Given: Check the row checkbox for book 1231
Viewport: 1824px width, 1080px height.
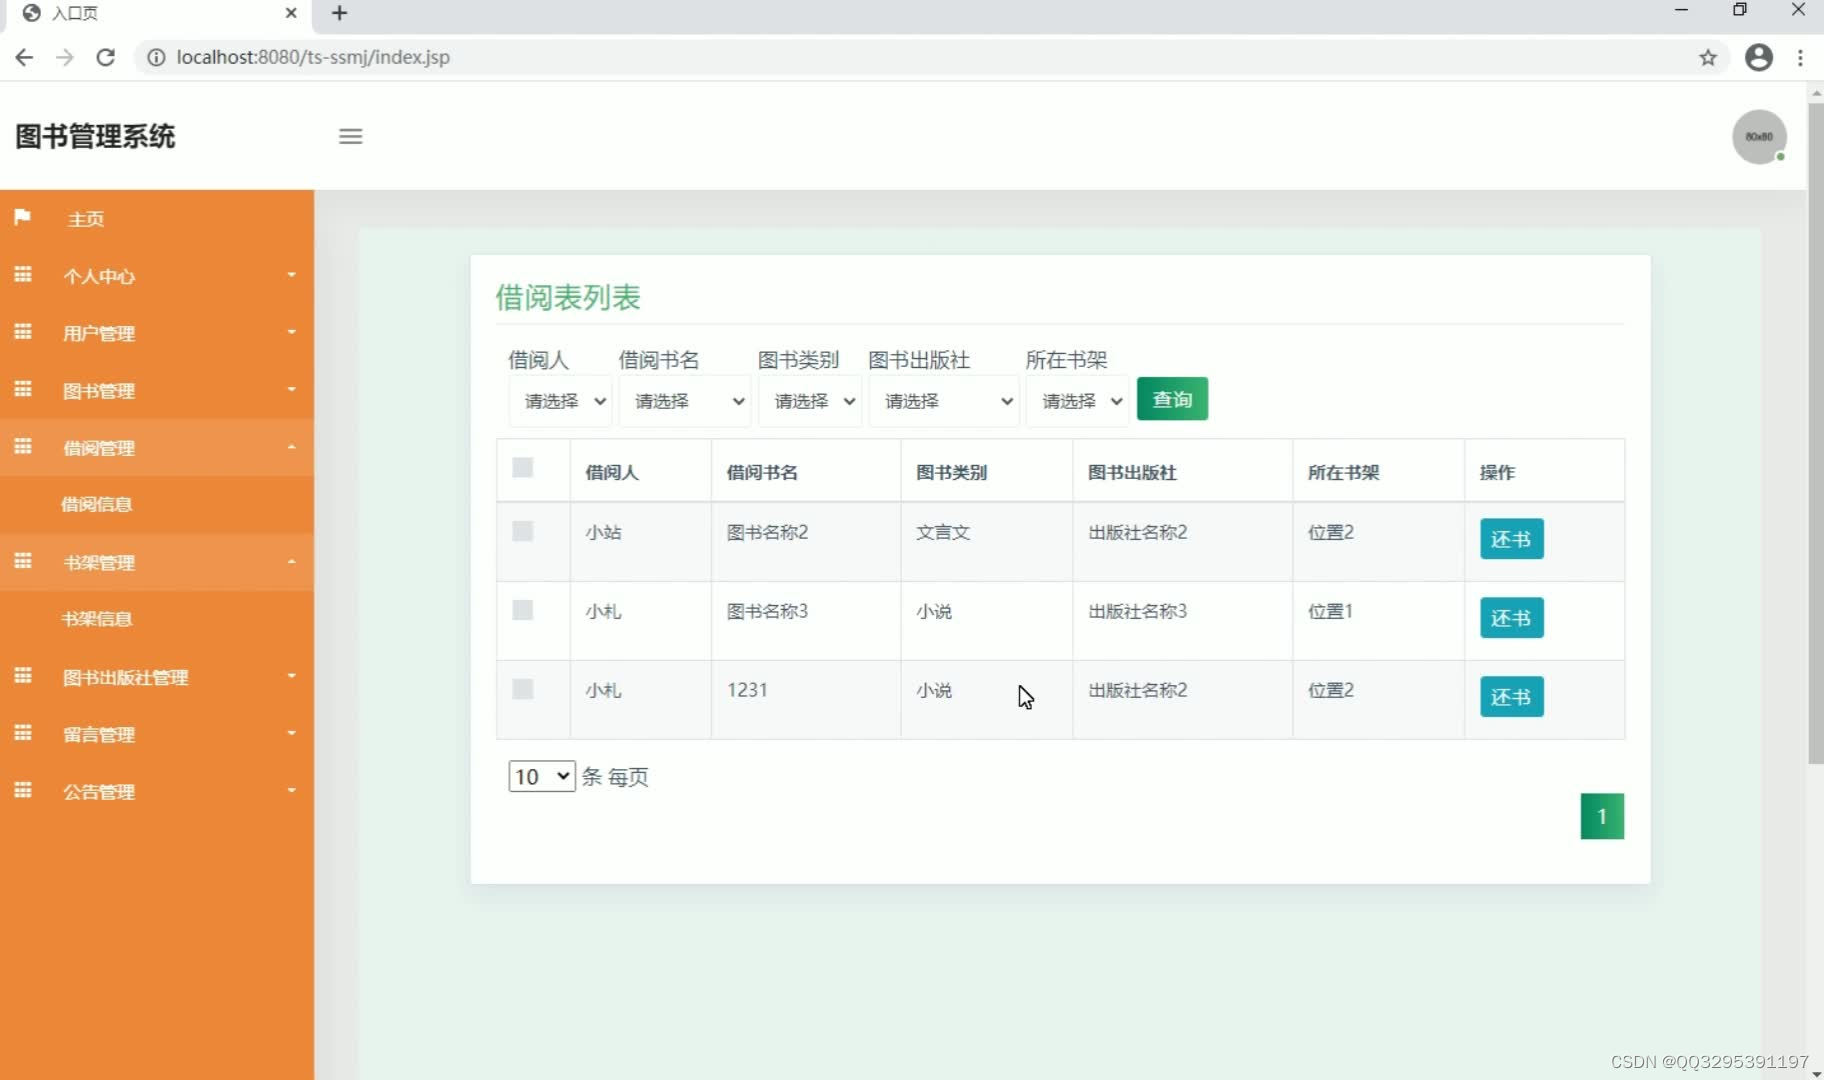Looking at the screenshot, I should [522, 689].
